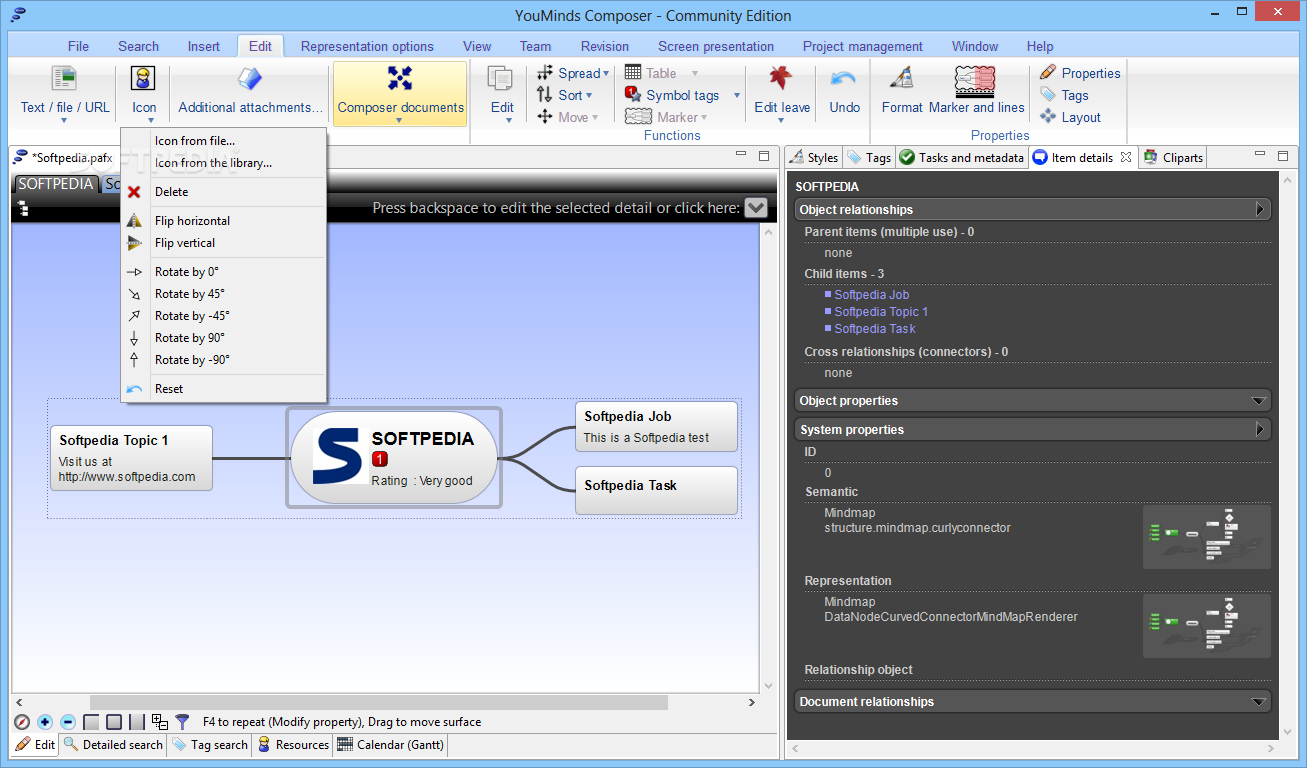Select the Softpedia Topic 1 node on canvas
The image size is (1307, 768).
132,458
